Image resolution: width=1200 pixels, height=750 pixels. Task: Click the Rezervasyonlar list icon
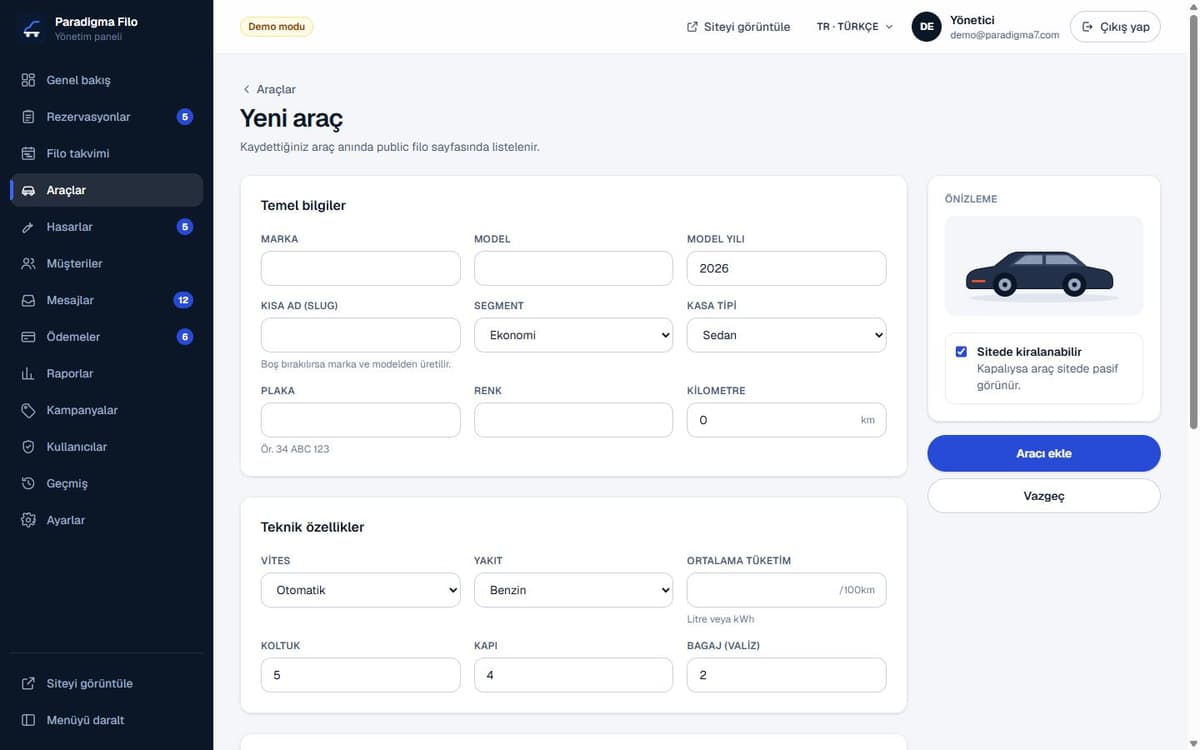pyautogui.click(x=28, y=117)
